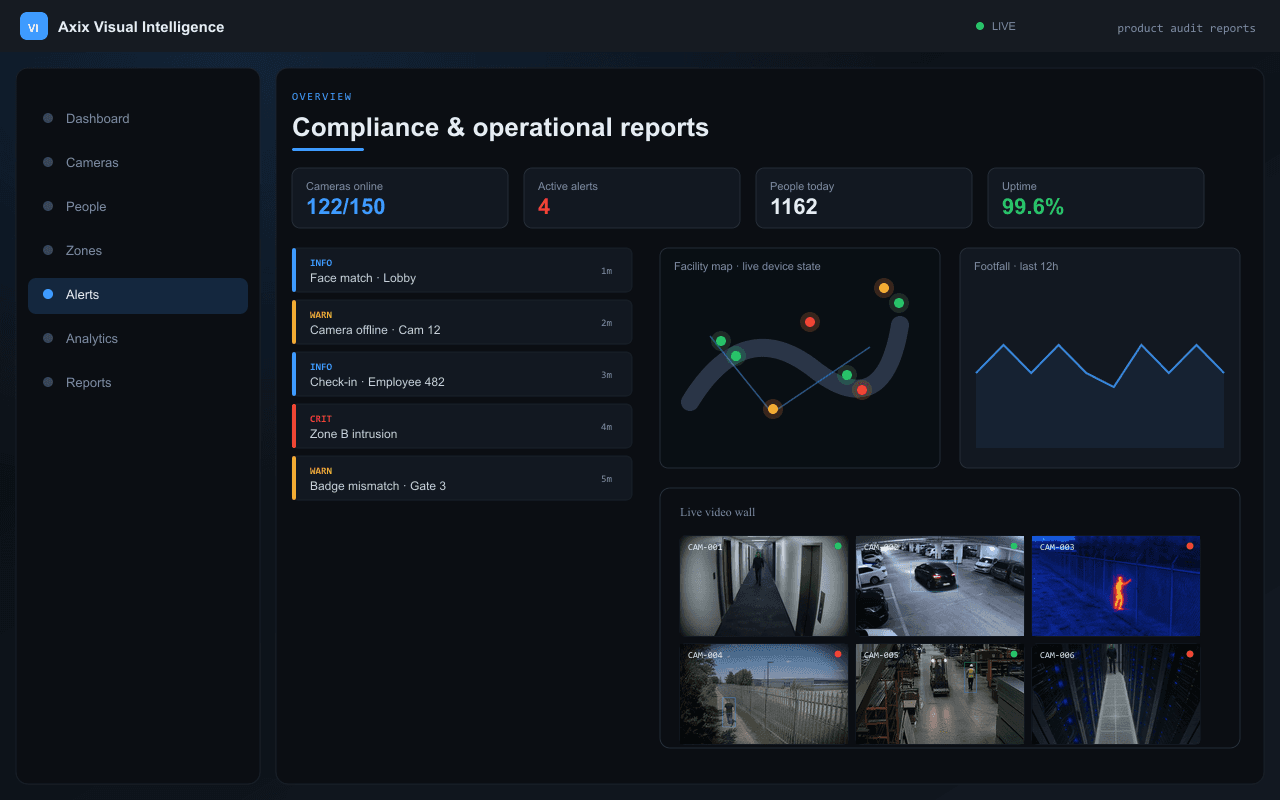Click the status dot on CAM-006 feed

tap(1190, 654)
